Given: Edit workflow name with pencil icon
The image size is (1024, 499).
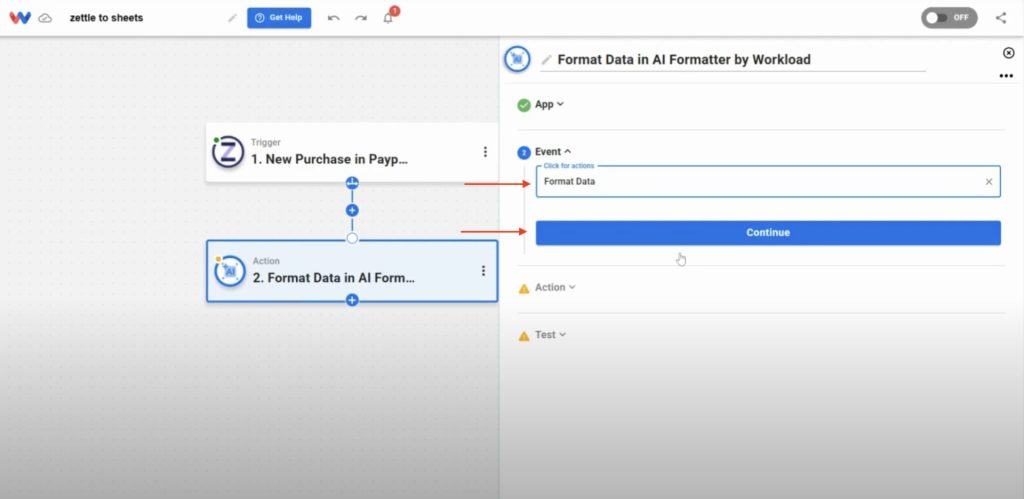Looking at the screenshot, I should pos(232,18).
